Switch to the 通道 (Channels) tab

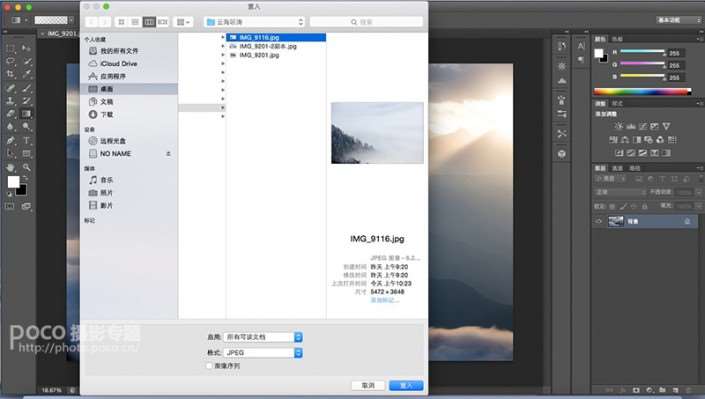(618, 168)
